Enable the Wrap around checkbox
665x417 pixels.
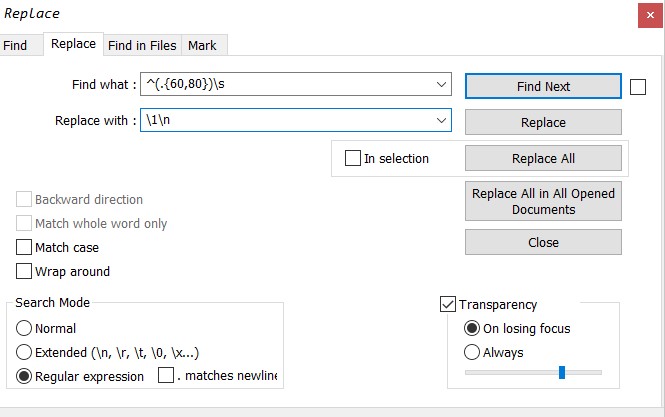tap(24, 271)
